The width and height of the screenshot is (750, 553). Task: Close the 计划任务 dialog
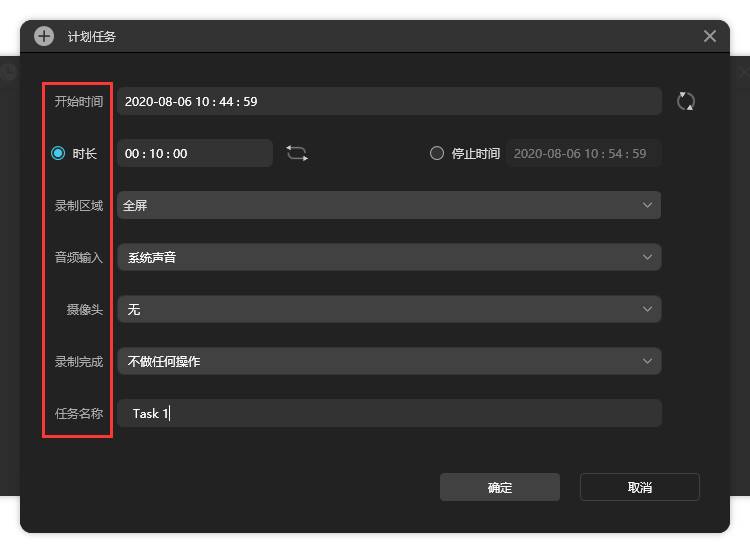pyautogui.click(x=709, y=36)
